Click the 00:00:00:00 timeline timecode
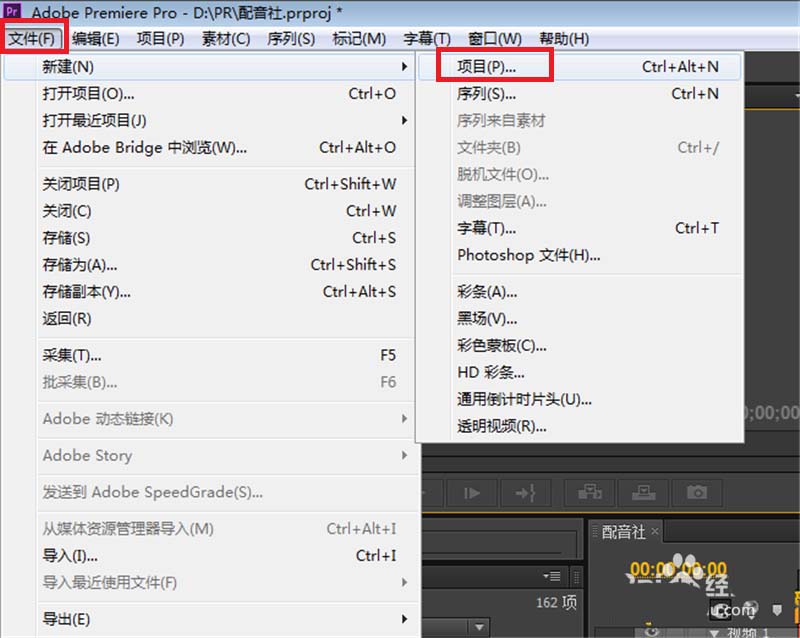Screen dimensions: 800x638 tap(678, 568)
